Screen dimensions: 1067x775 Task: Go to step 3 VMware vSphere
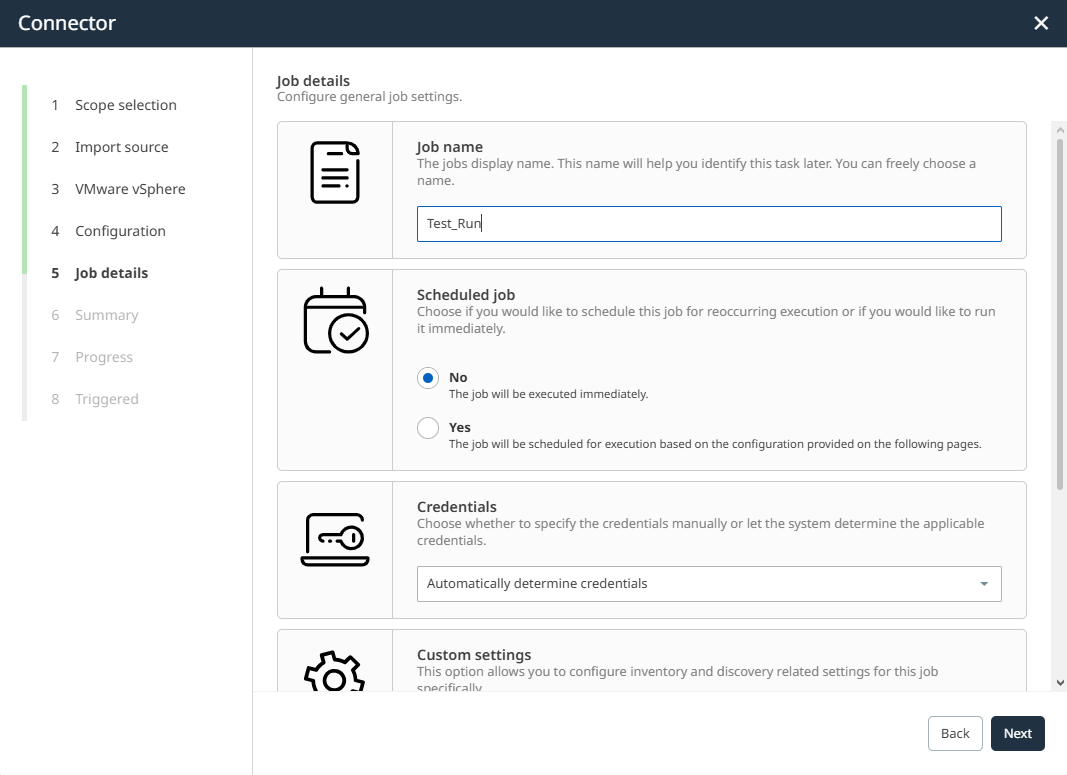pyautogui.click(x=118, y=189)
